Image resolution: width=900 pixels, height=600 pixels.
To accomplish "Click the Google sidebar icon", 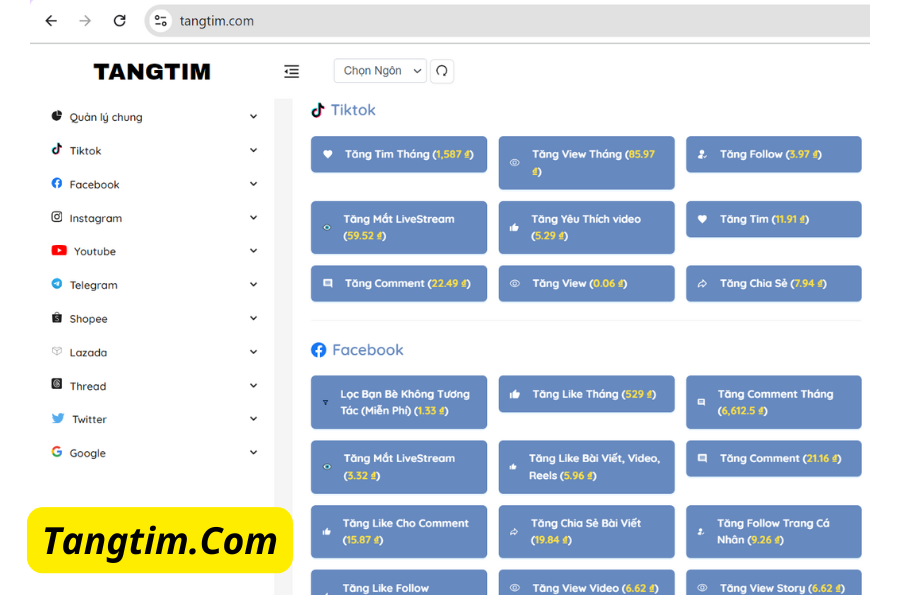I will click(x=57, y=452).
